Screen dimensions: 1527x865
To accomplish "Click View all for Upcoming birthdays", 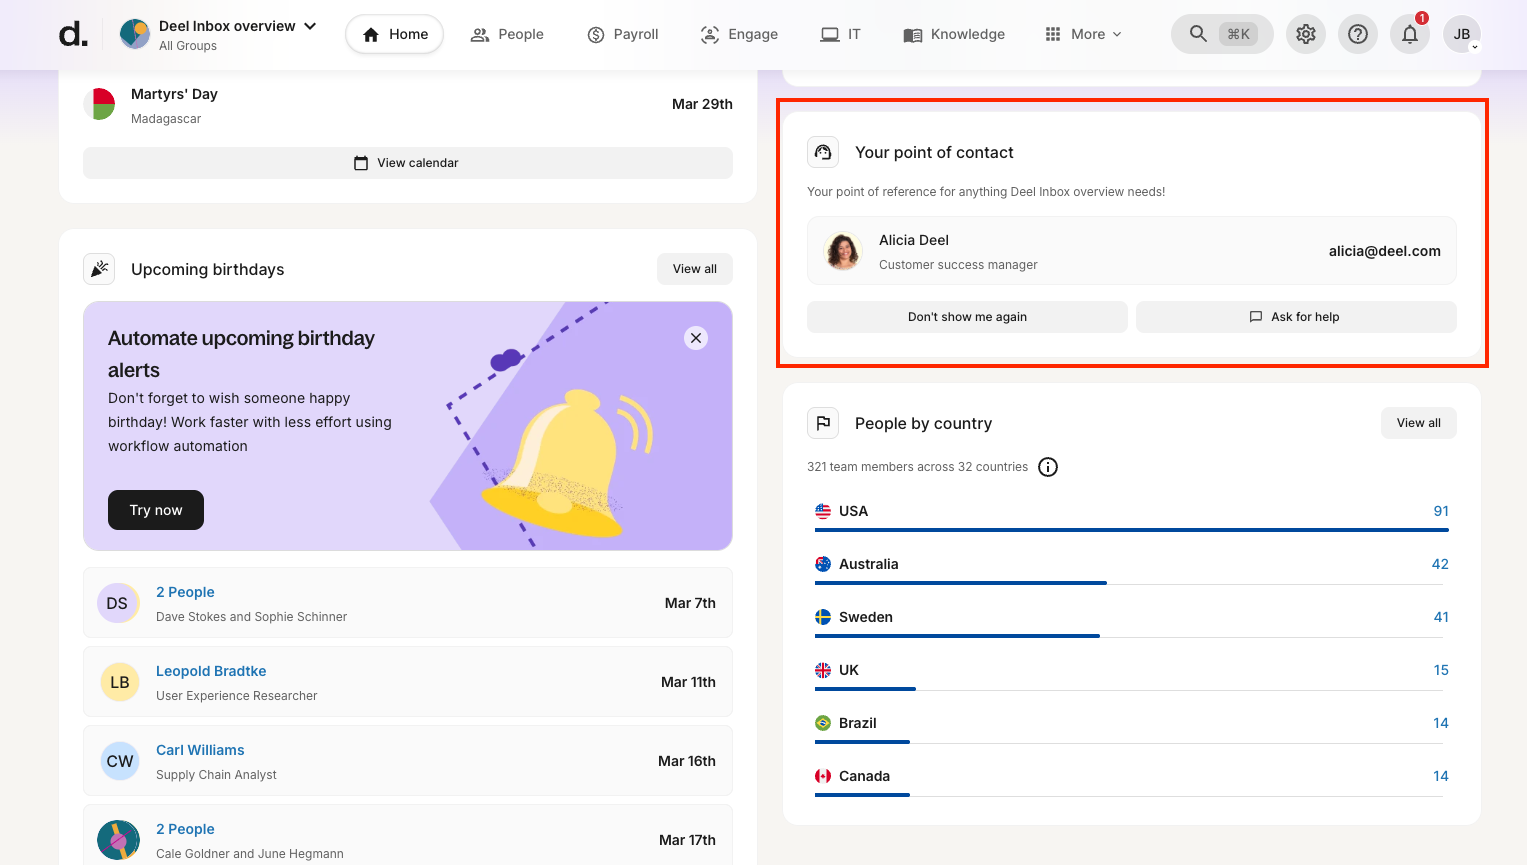I will 695,269.
